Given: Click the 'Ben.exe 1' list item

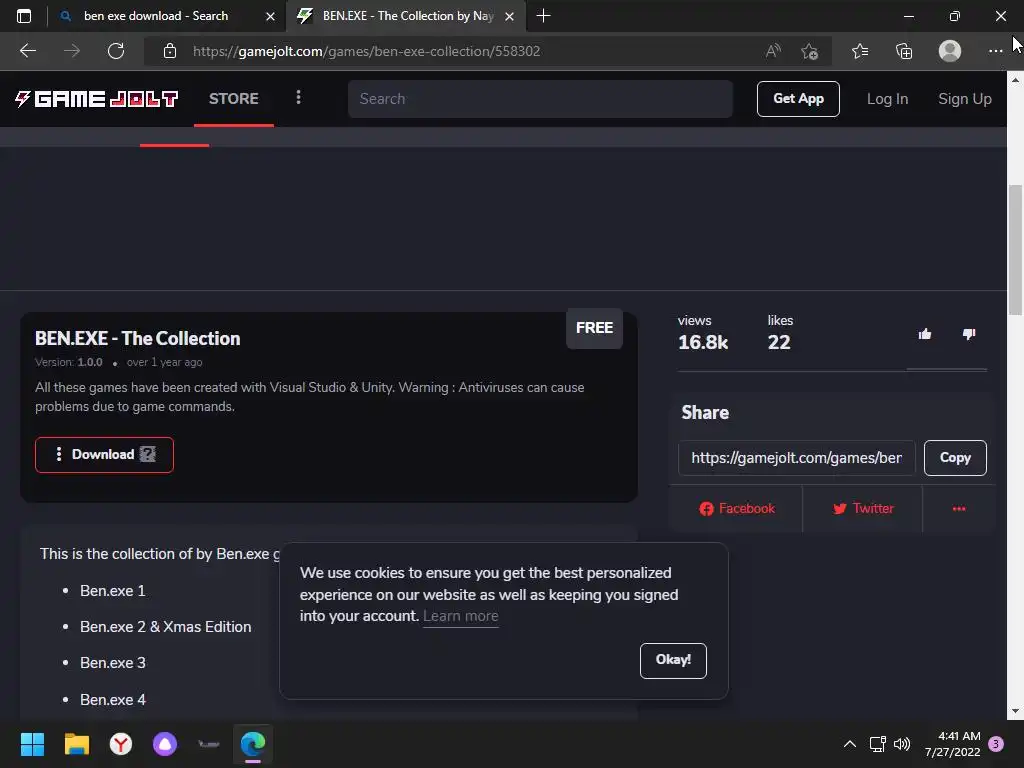Looking at the screenshot, I should (x=112, y=591).
